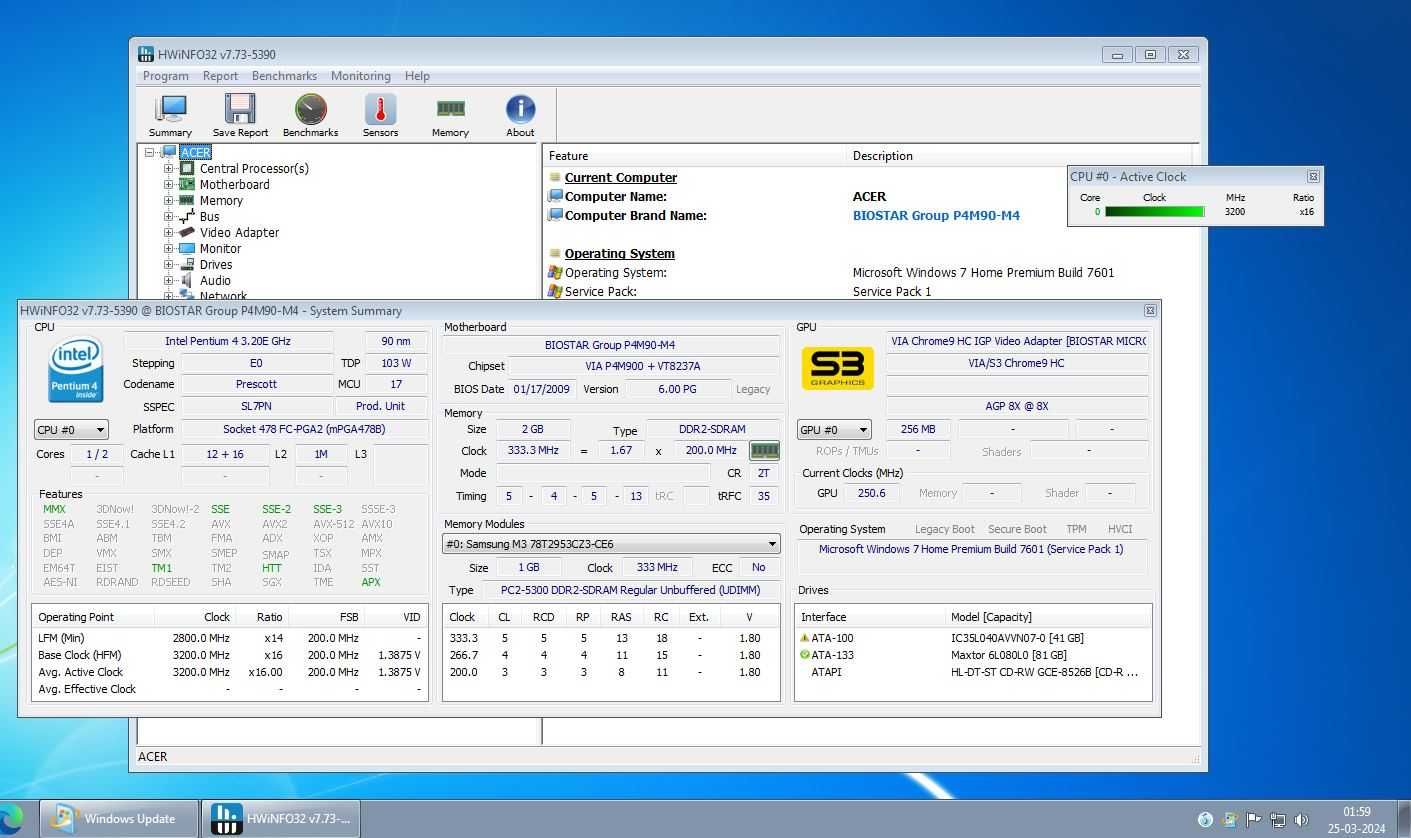Click the Intel Pentium 4 3.20E GHz field
This screenshot has height=838, width=1411.
click(228, 341)
